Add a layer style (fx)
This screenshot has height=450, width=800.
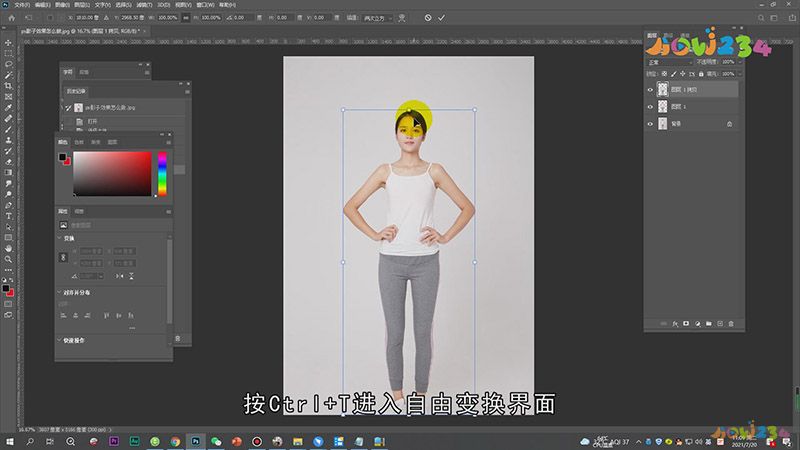click(x=675, y=324)
